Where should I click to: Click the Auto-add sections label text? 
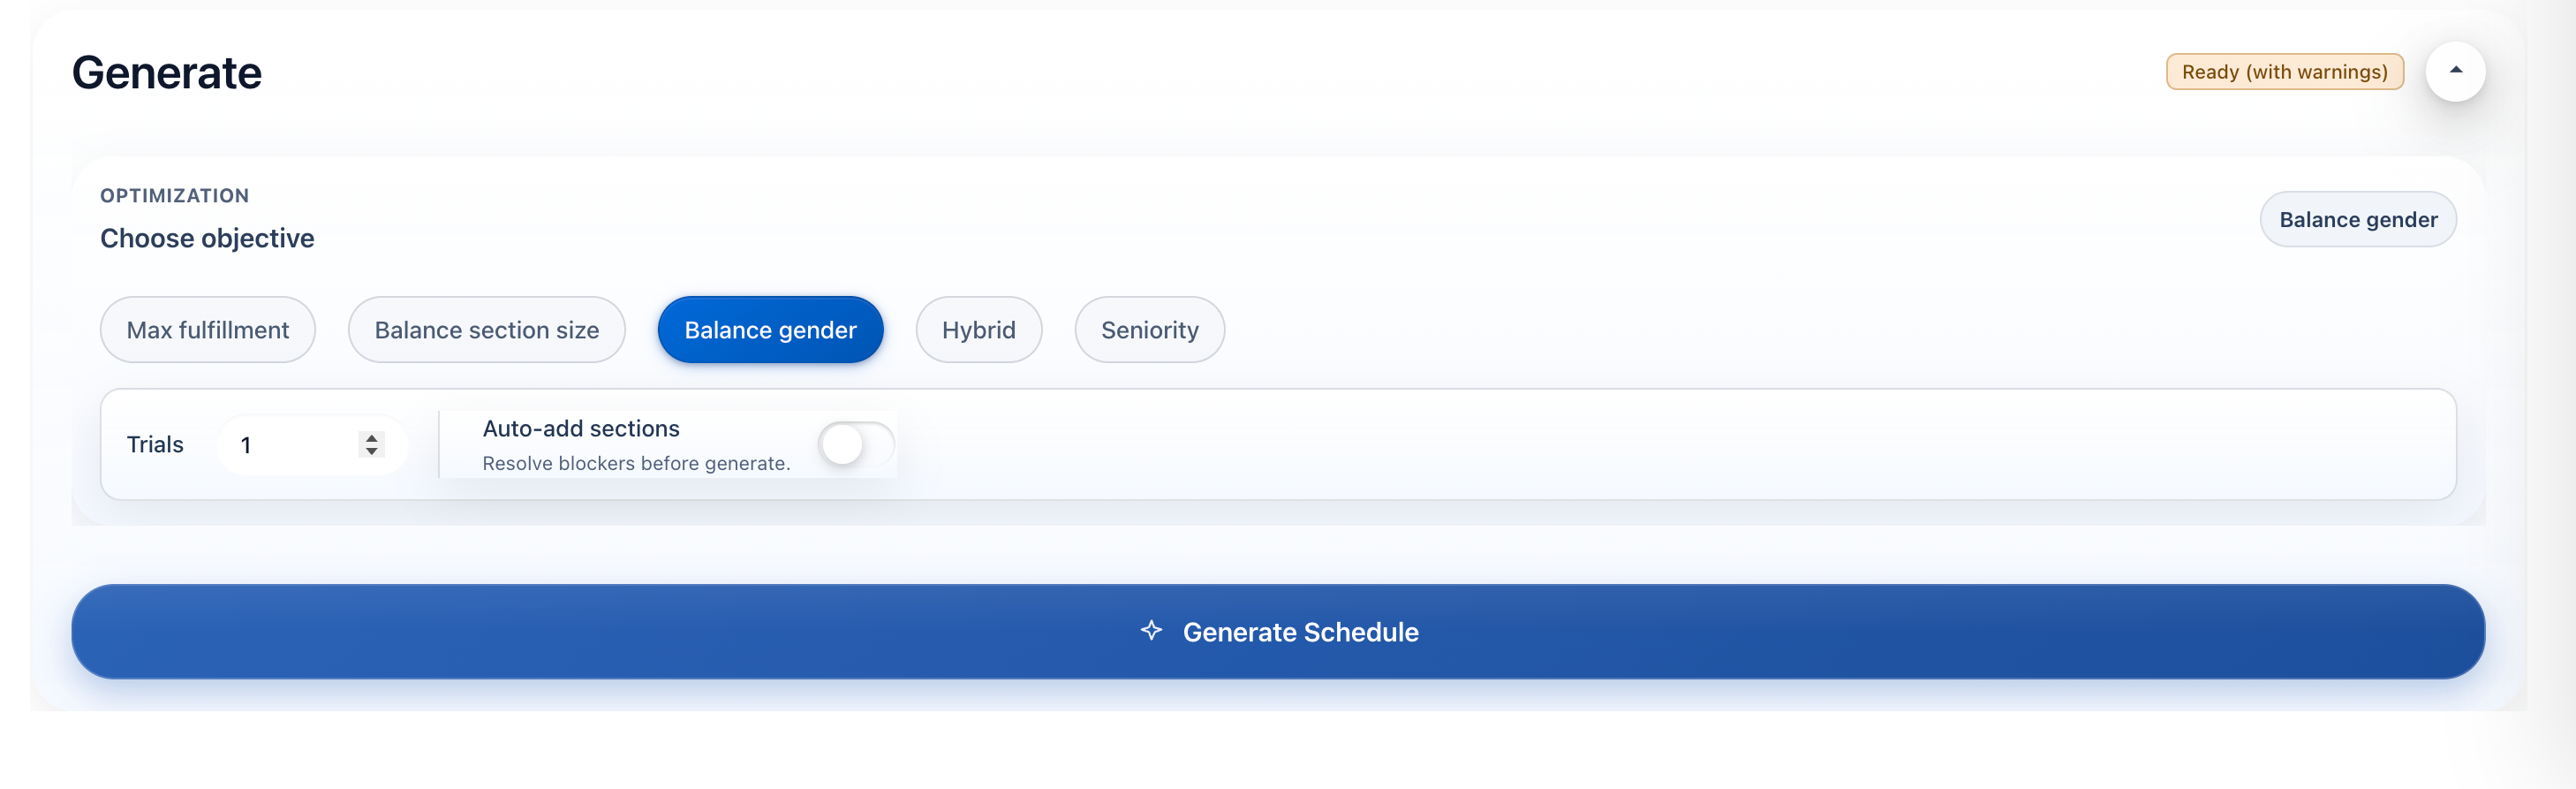[x=581, y=428]
